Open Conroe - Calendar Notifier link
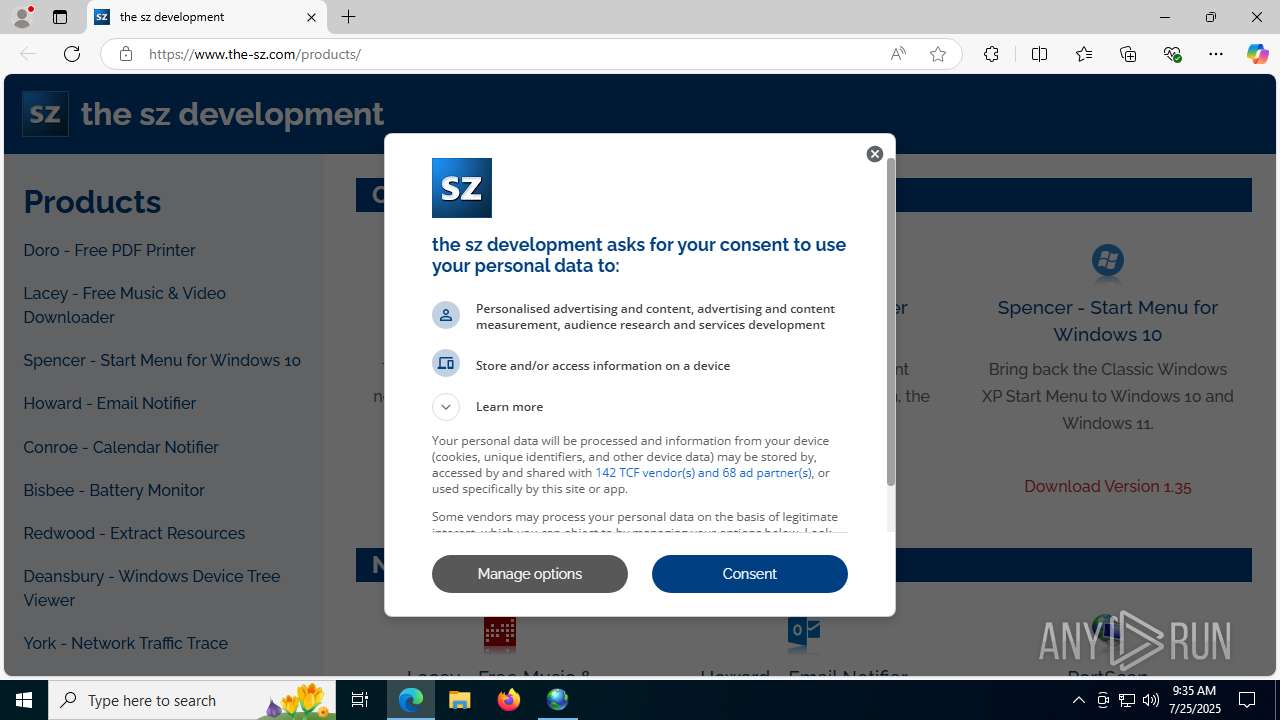 (121, 447)
